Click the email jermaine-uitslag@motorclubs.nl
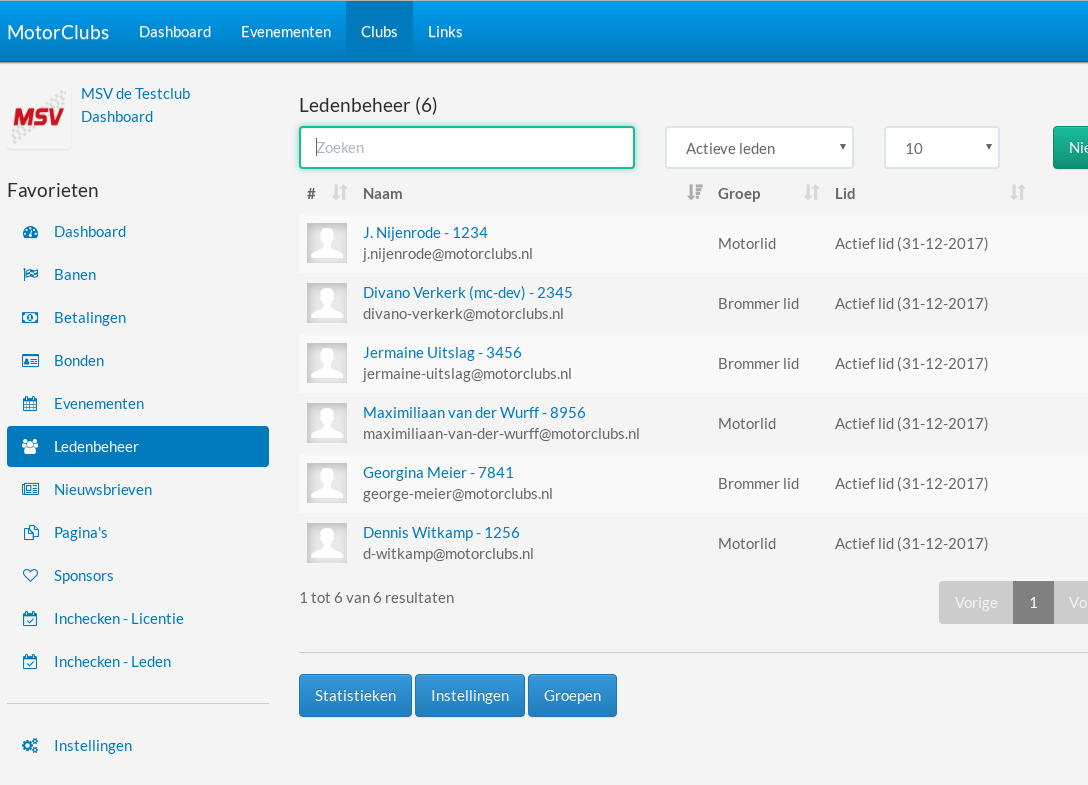The height and width of the screenshot is (785, 1088). (467, 374)
